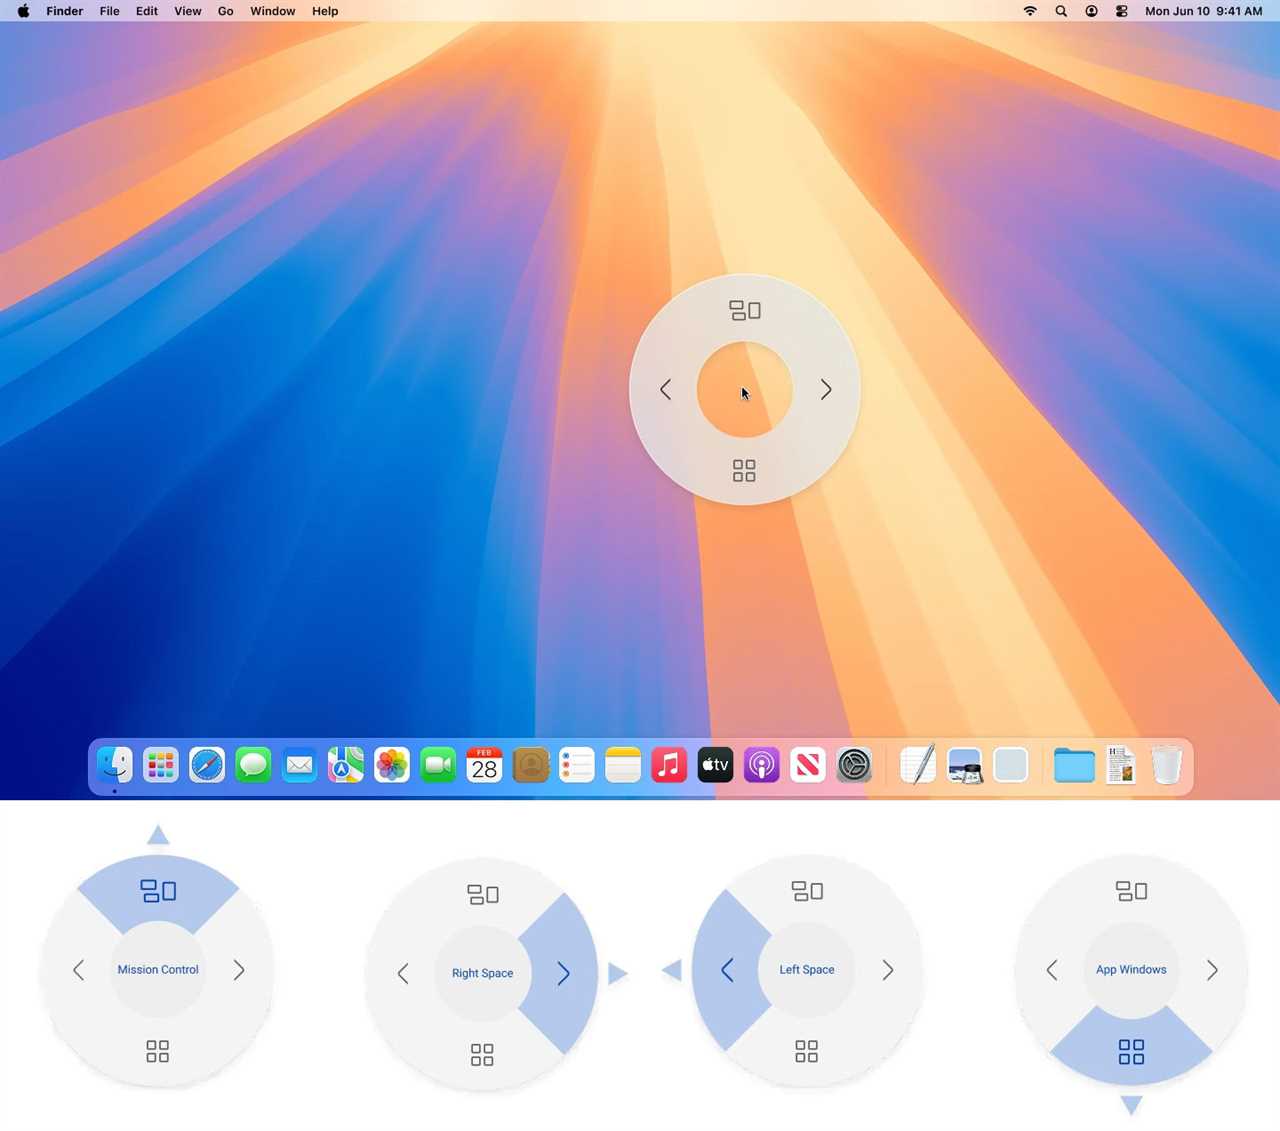Launch Maps from the Dock
The height and width of the screenshot is (1131, 1280).
coord(346,766)
